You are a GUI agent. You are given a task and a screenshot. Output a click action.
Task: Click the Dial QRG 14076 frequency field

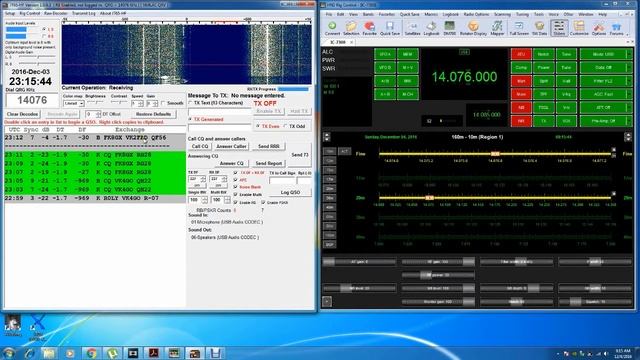click(x=32, y=100)
